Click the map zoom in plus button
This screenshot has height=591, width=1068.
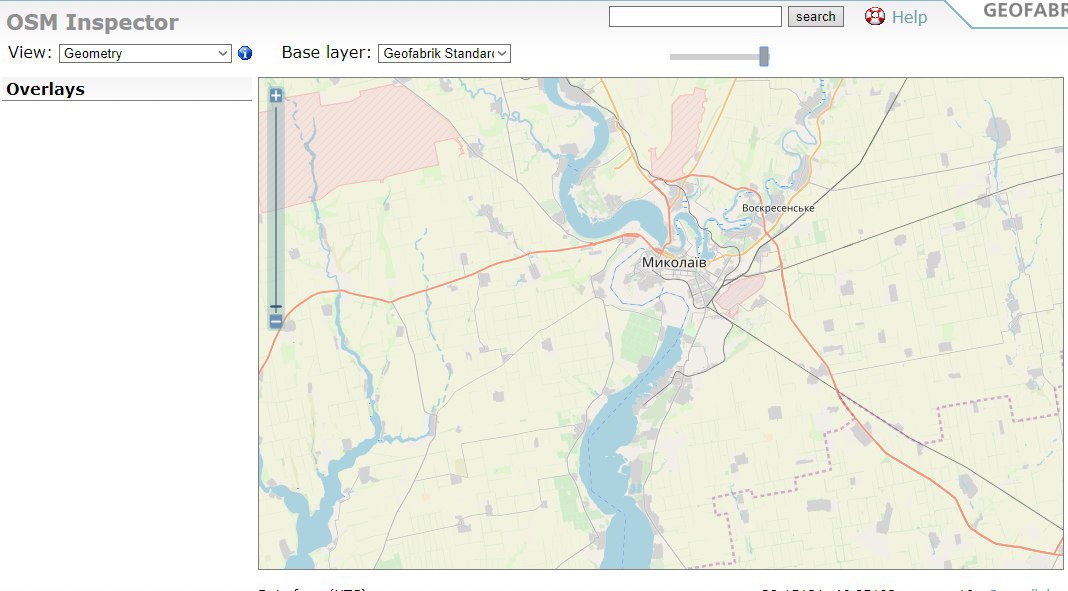pyautogui.click(x=276, y=95)
